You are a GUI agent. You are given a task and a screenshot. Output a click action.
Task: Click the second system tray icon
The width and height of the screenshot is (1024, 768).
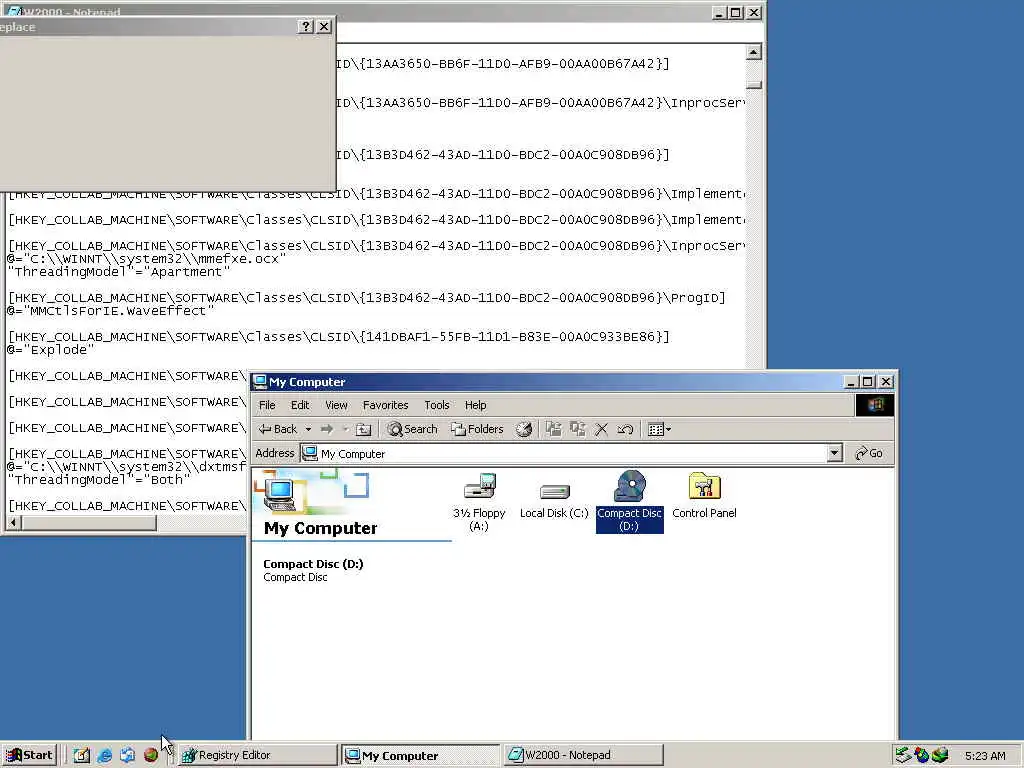tap(921, 755)
